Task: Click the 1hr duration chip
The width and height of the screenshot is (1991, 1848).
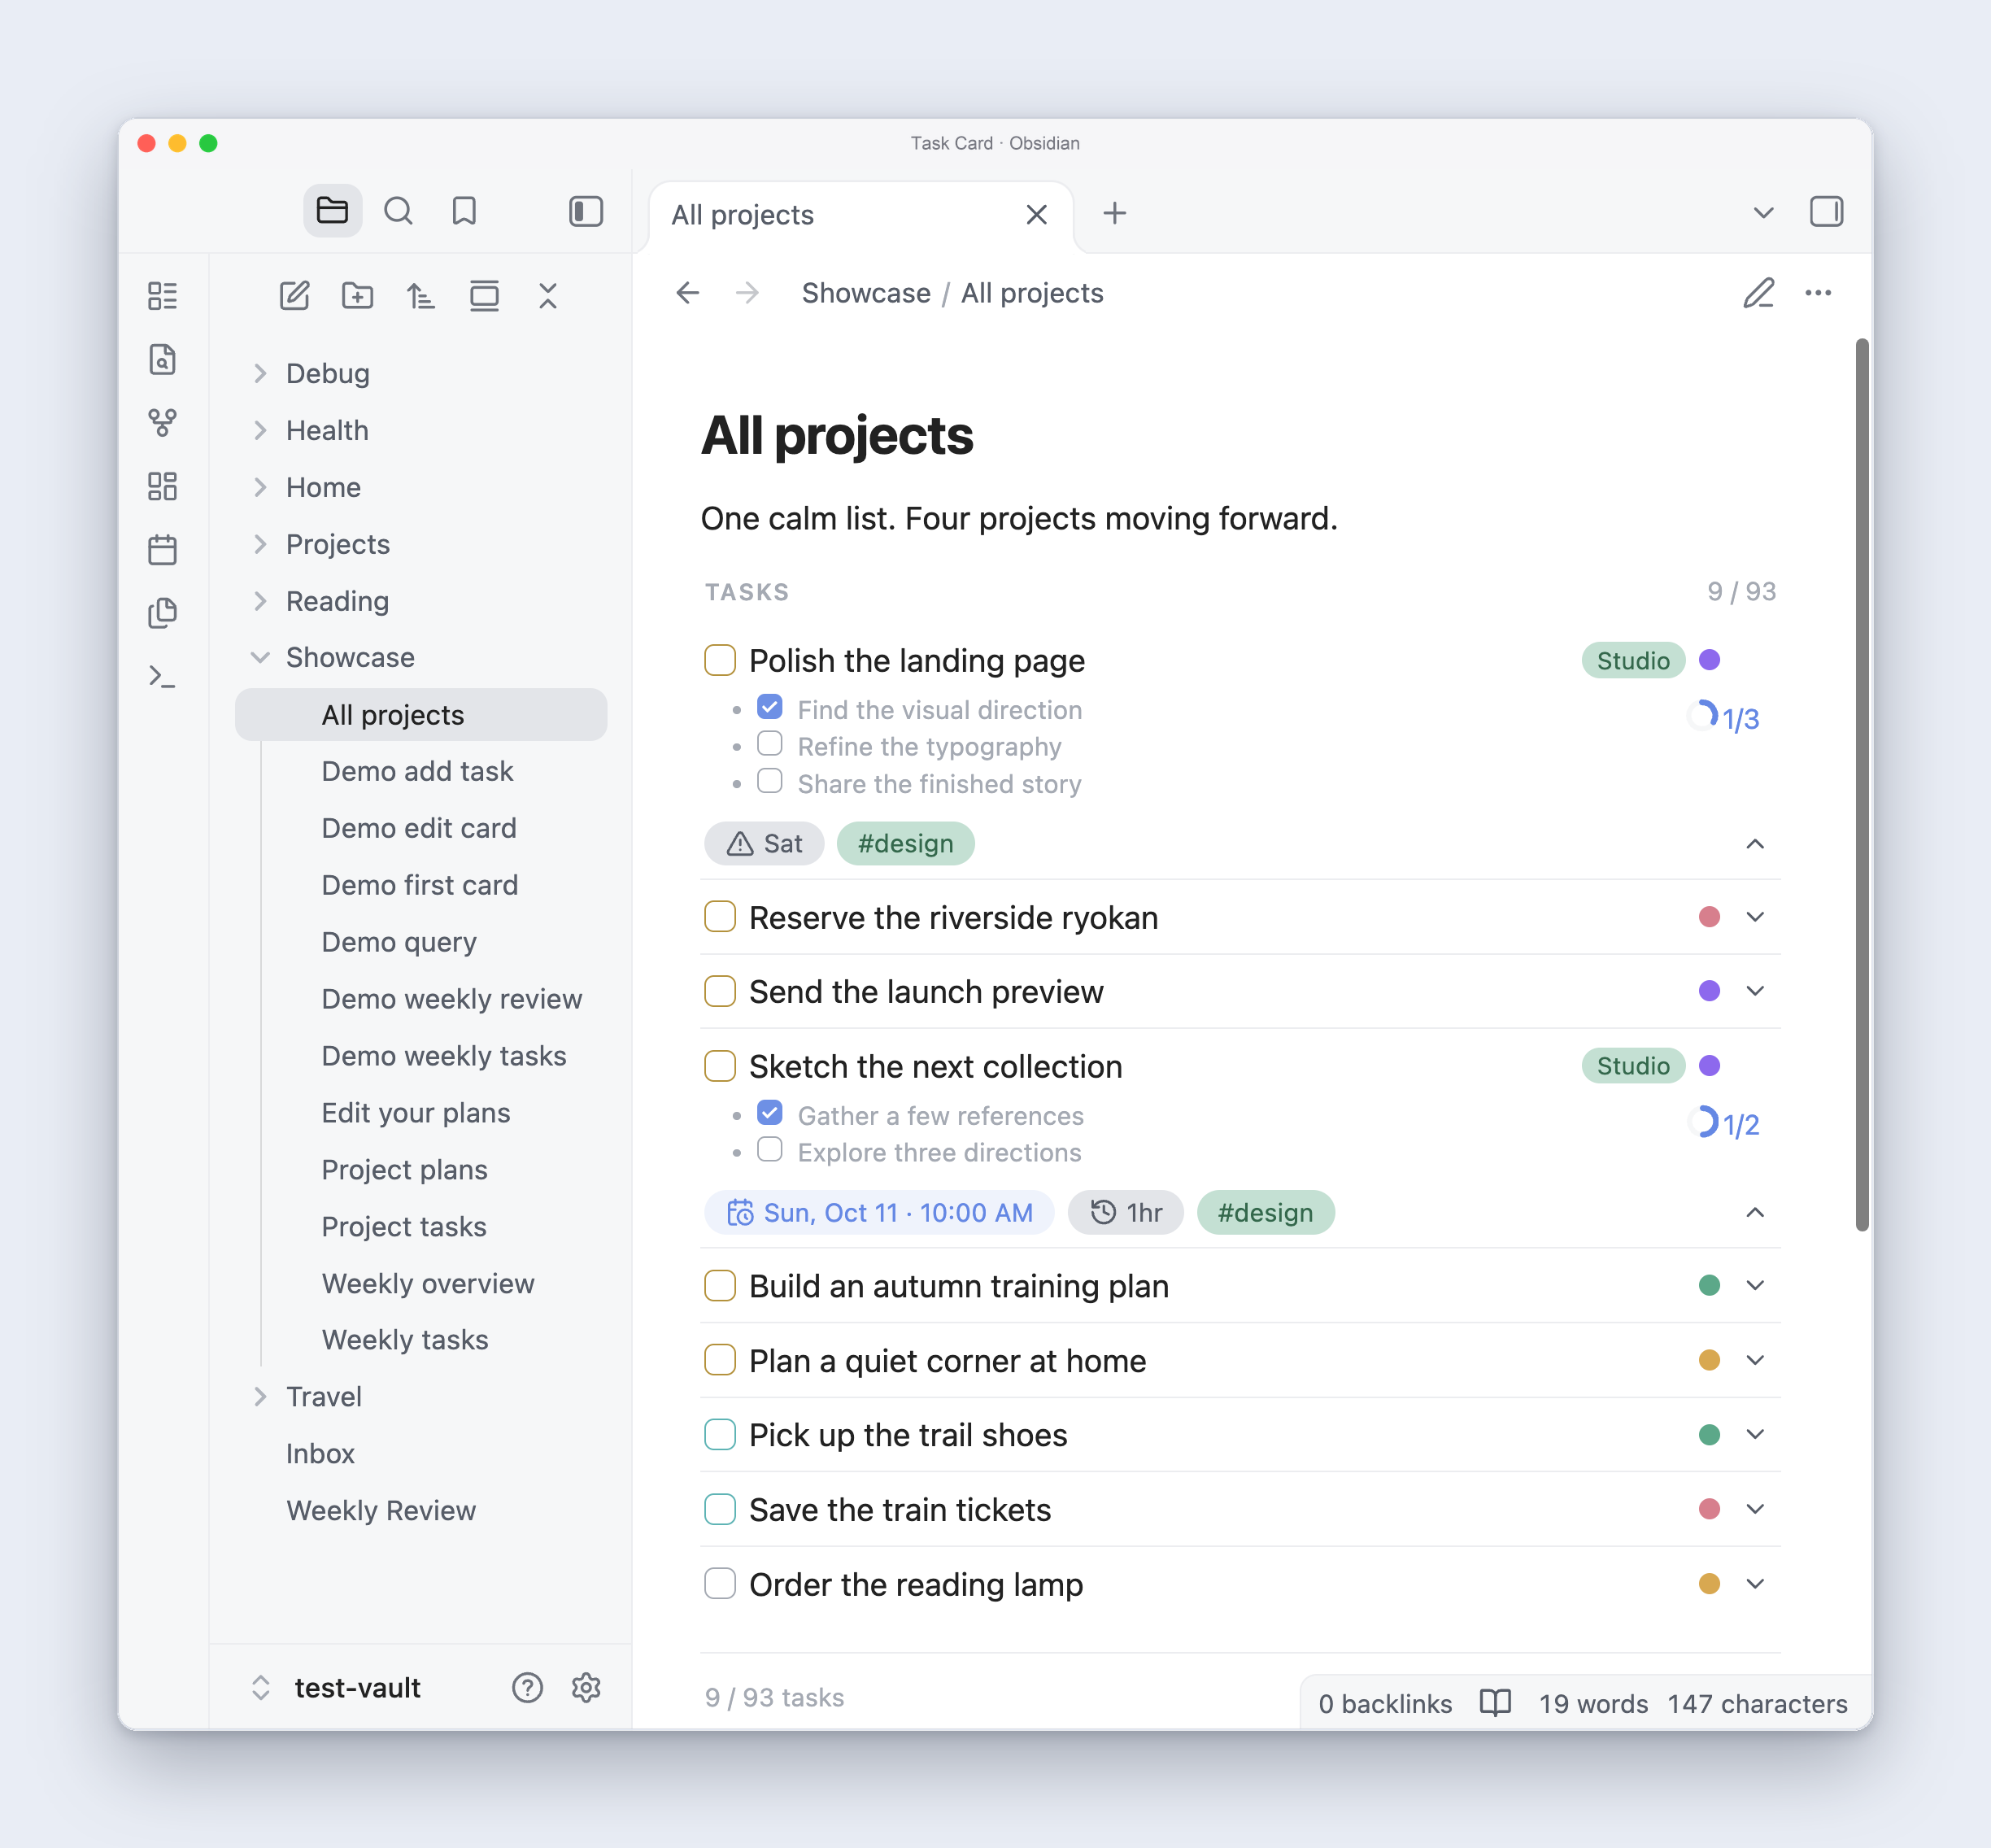Action: coord(1126,1213)
